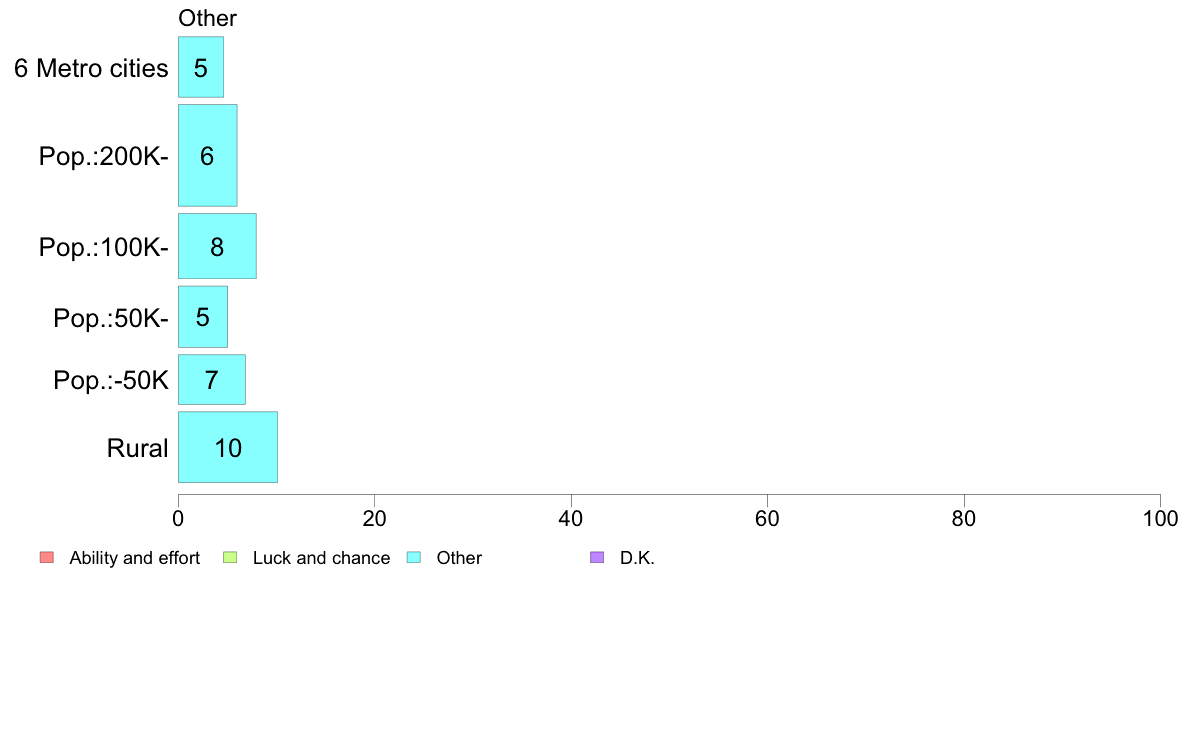Click the cyan Other legend swatch
The width and height of the screenshot is (1188, 736).
coord(414,558)
